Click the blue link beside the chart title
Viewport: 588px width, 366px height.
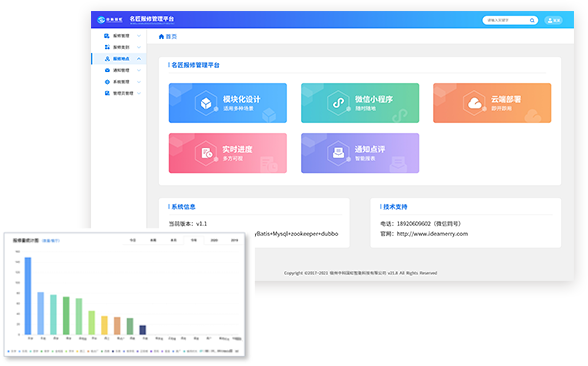[51, 240]
